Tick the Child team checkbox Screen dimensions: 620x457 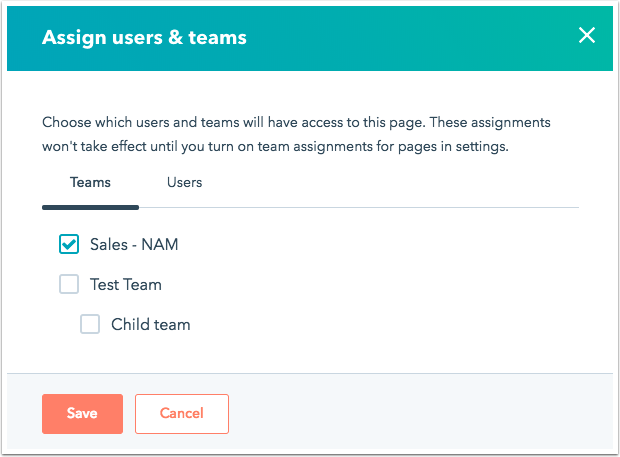pyautogui.click(x=90, y=324)
